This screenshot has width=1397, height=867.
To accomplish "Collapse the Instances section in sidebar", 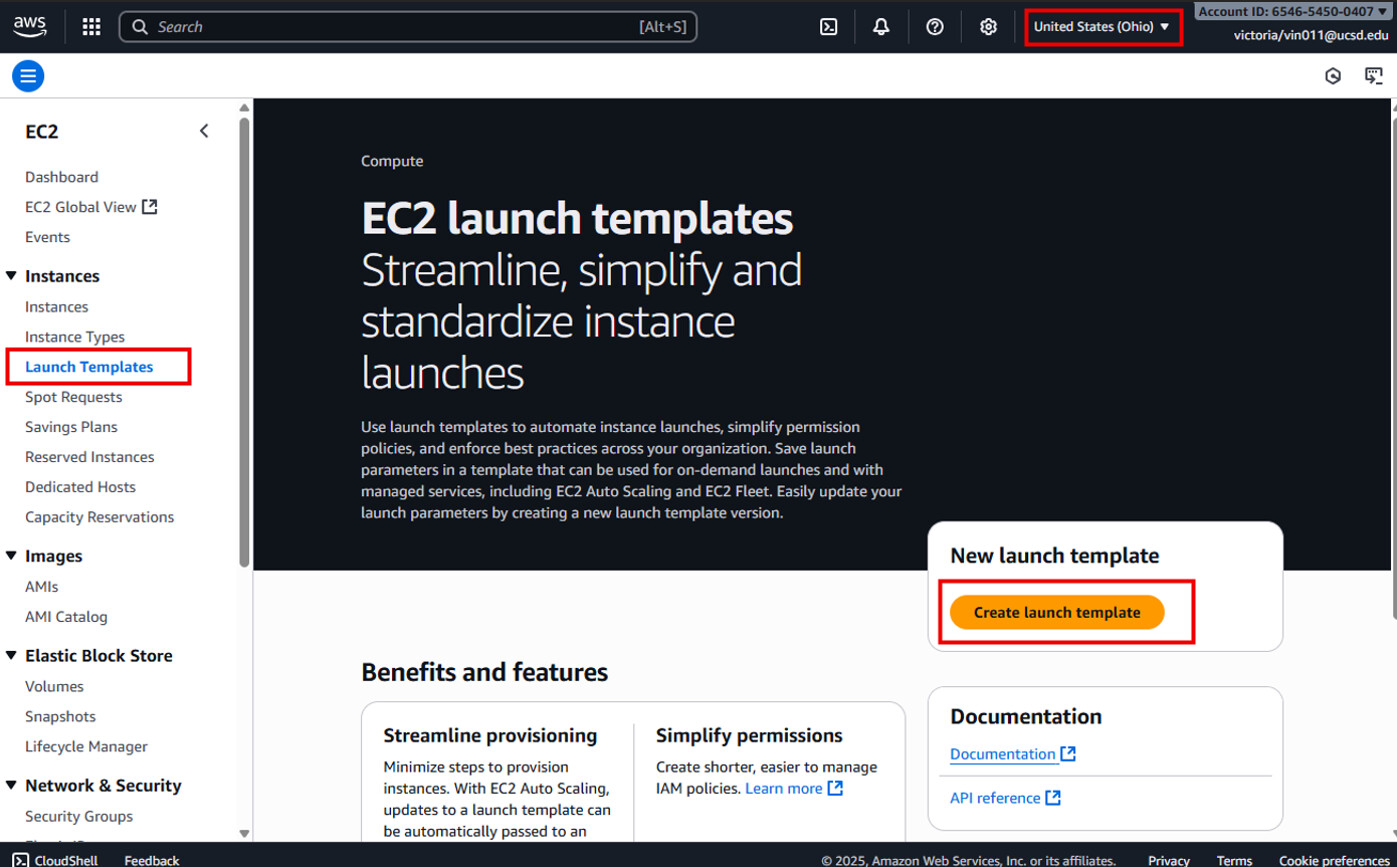I will [x=12, y=276].
